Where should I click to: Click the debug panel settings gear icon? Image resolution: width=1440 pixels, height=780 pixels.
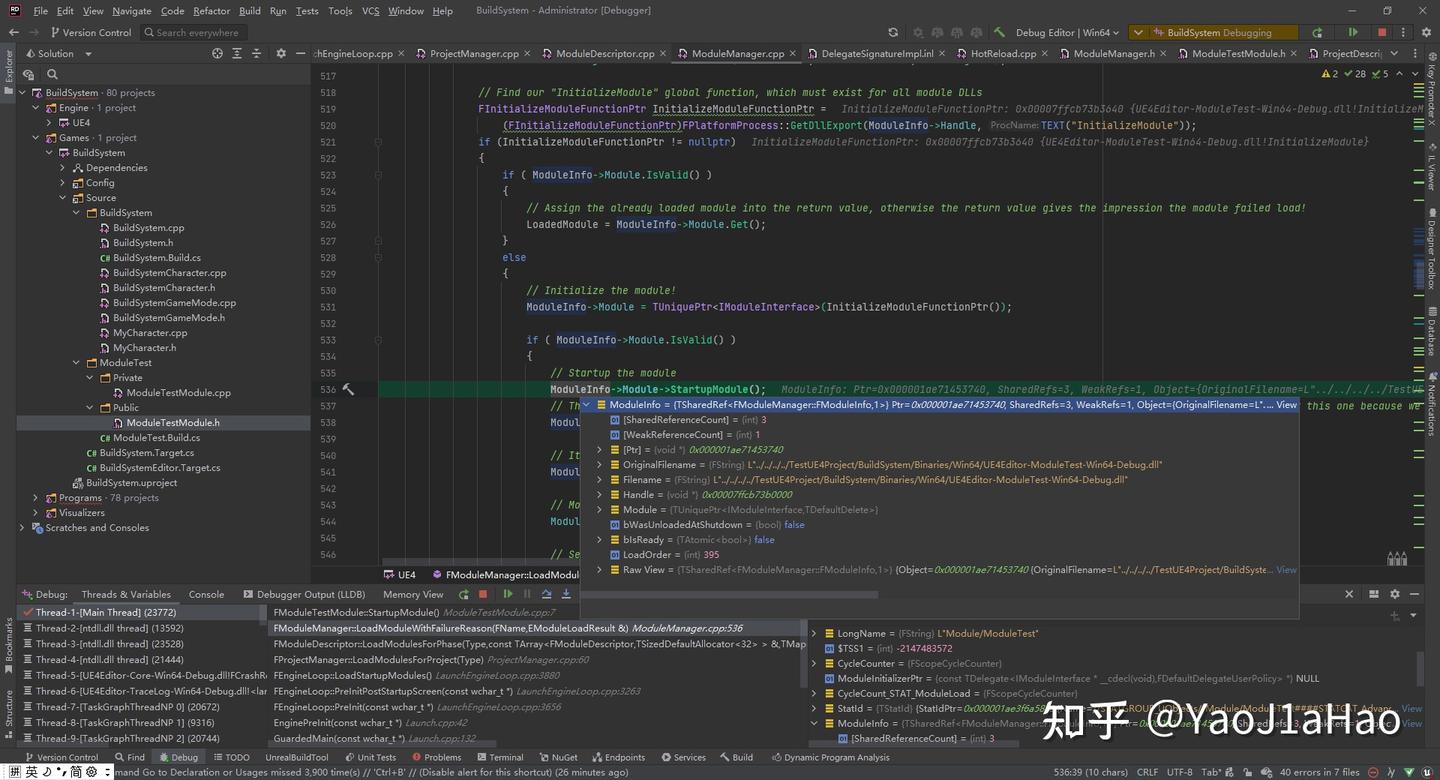click(x=1395, y=594)
